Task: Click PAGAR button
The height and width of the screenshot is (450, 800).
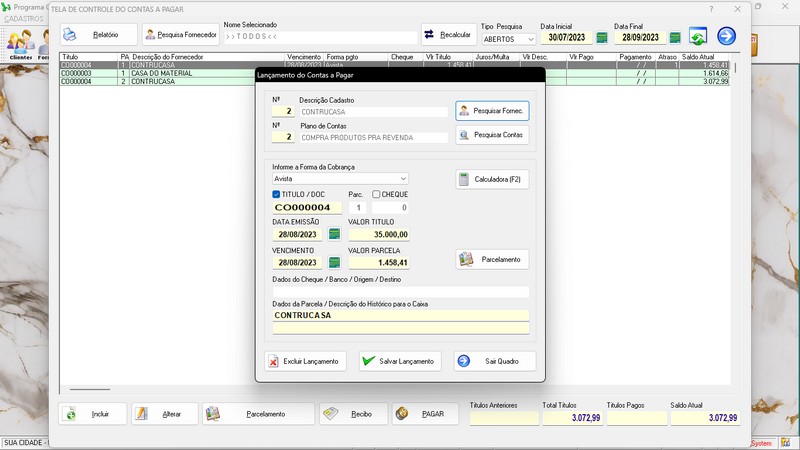Action: [x=425, y=414]
